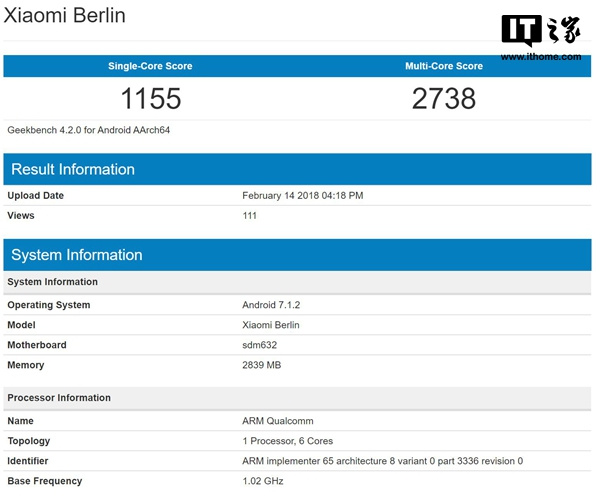
Task: Click the Xiaomi Berlin model value
Action: click(271, 325)
